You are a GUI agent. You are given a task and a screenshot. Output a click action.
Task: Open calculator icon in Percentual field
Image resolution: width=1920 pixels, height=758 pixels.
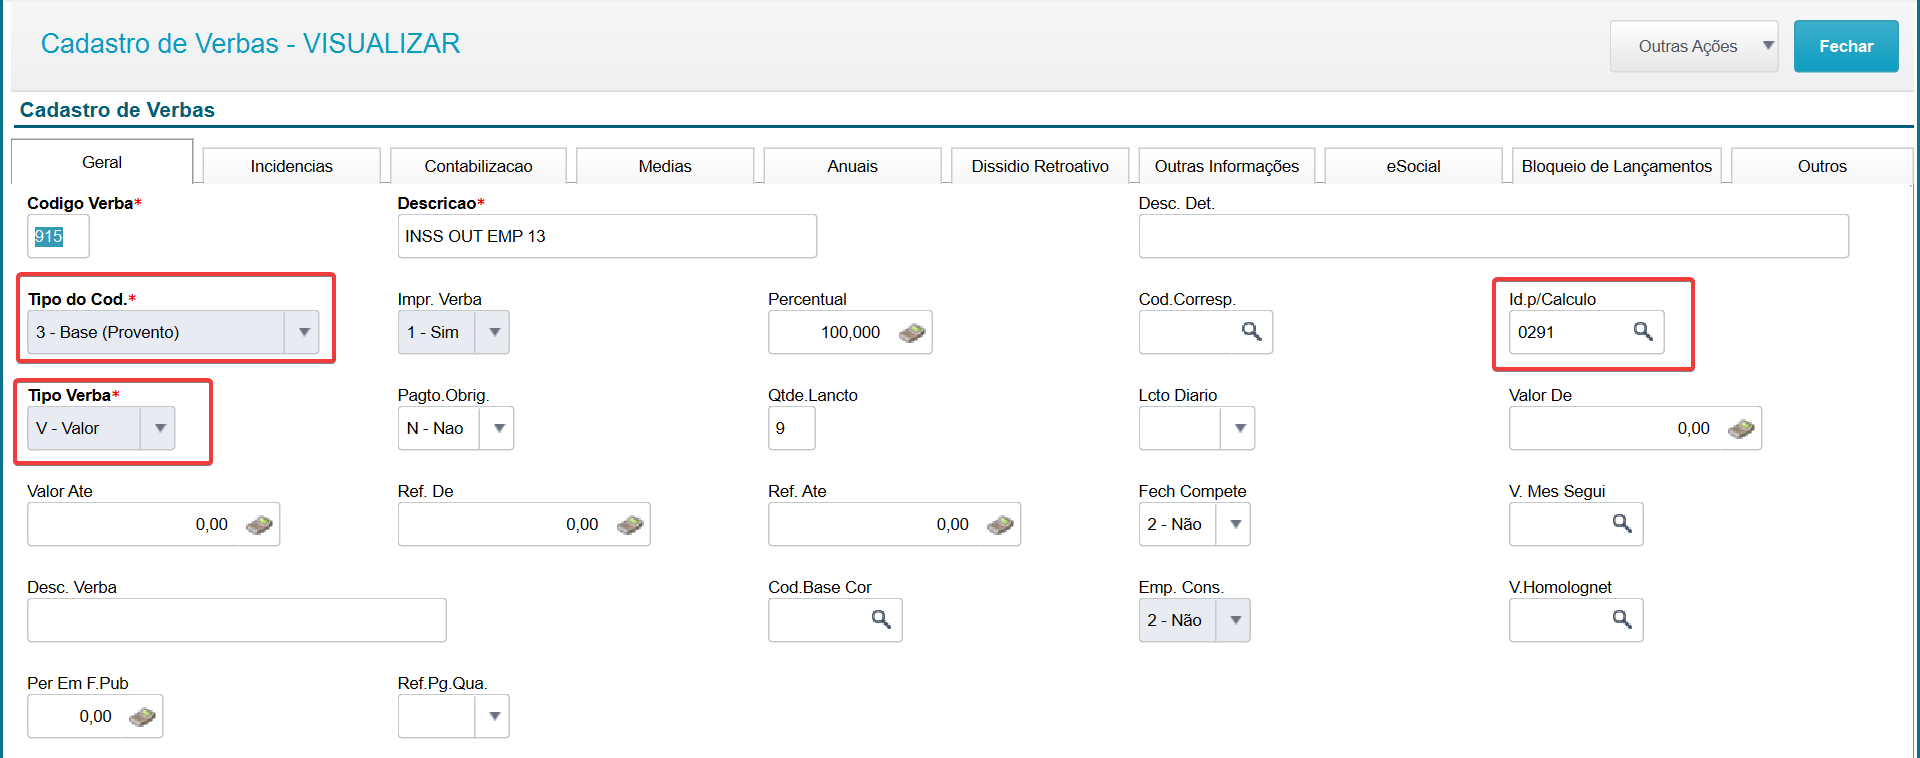pos(912,333)
